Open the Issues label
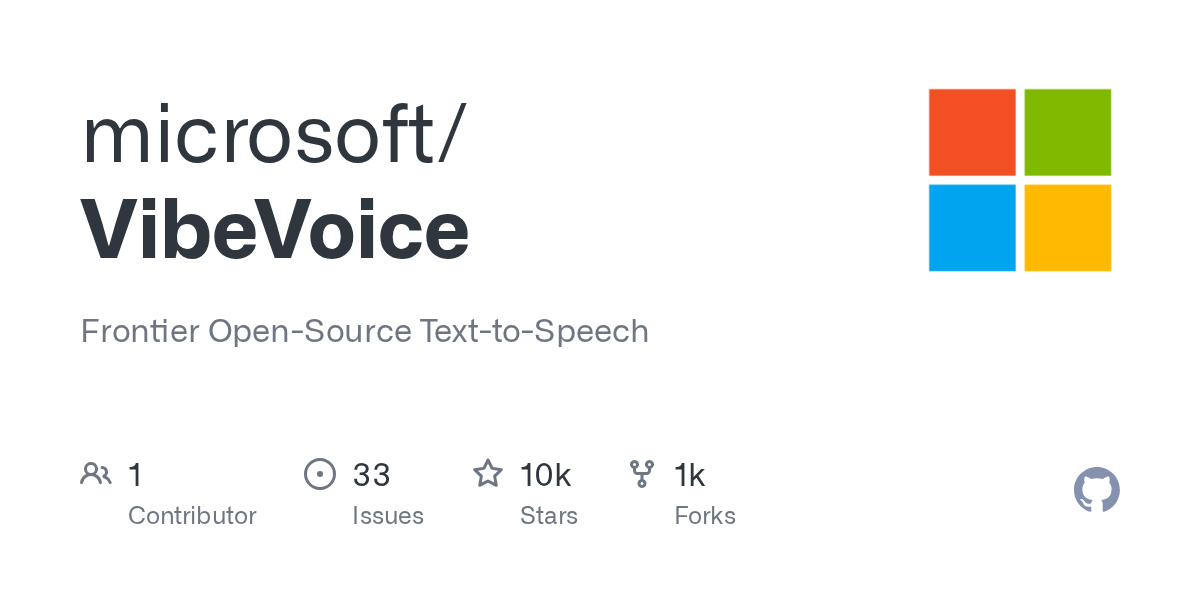1200x600 pixels. (x=388, y=516)
